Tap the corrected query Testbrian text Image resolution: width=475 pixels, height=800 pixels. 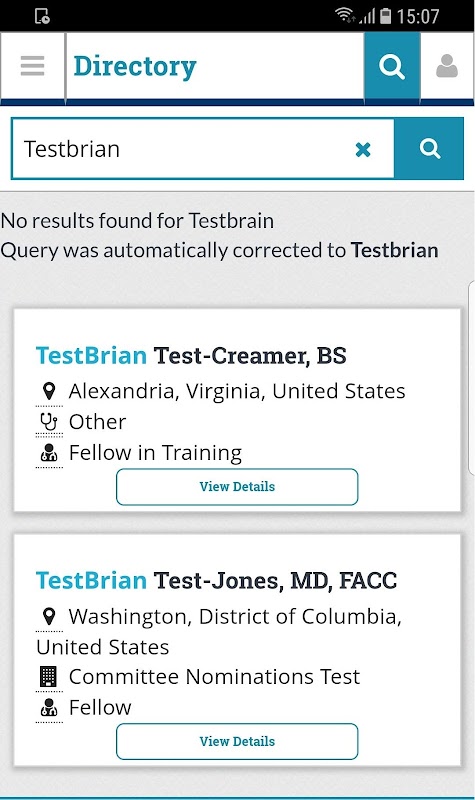coord(395,251)
